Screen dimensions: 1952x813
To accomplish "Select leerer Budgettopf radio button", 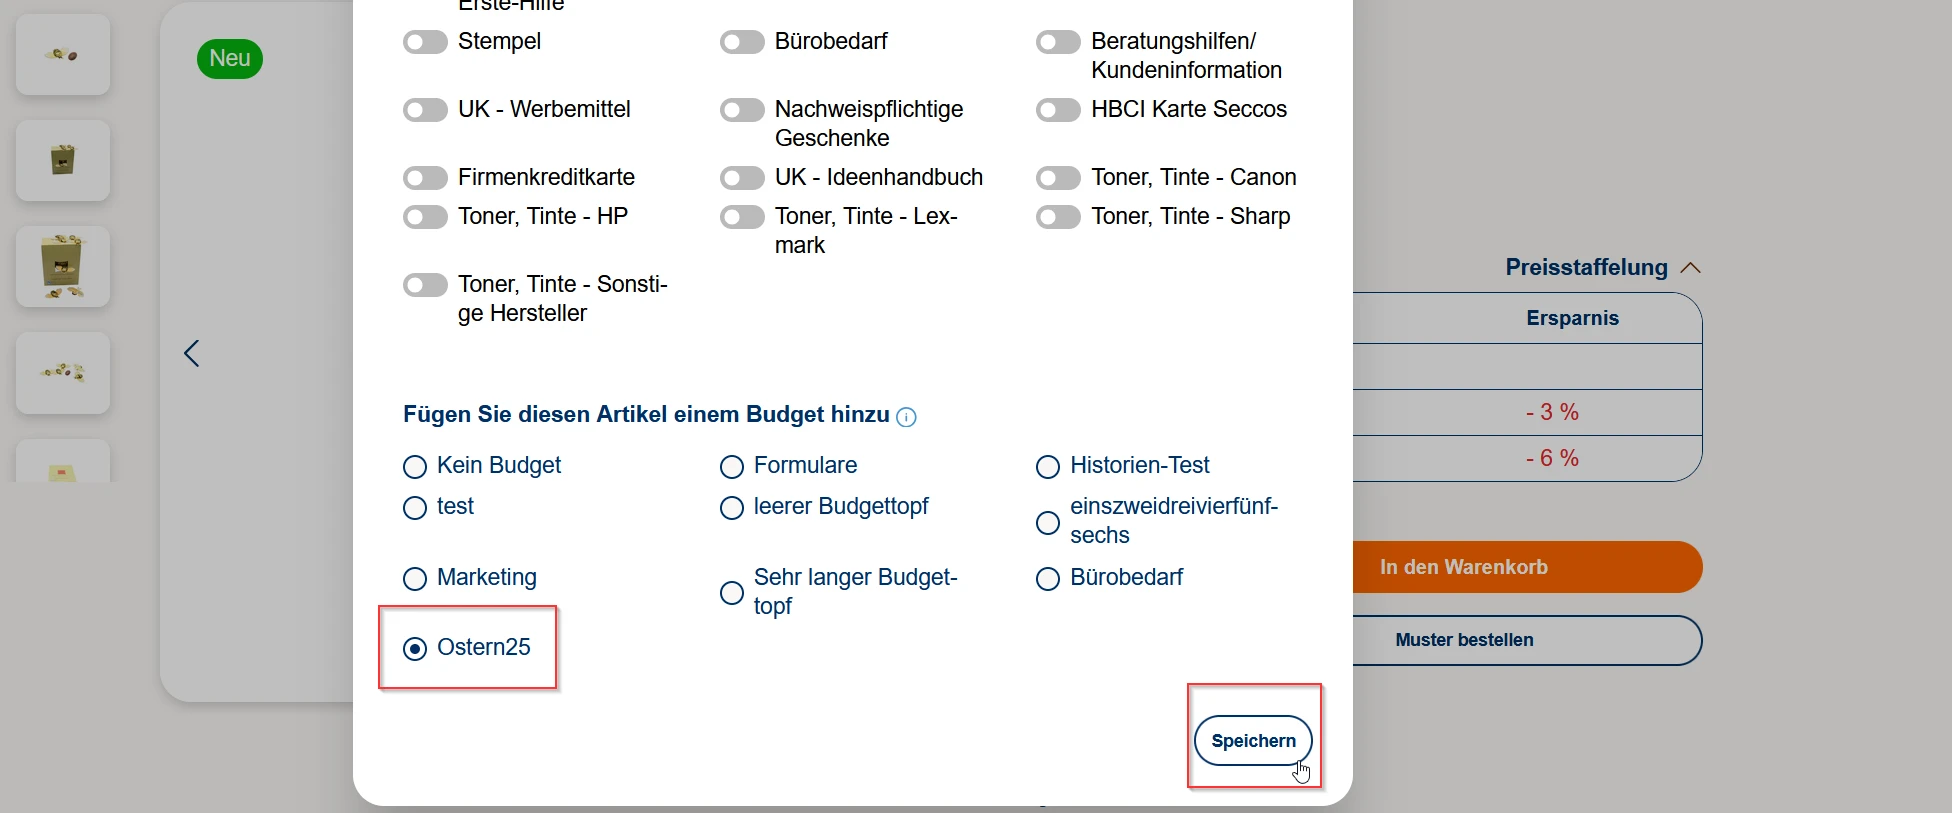I will tap(732, 508).
